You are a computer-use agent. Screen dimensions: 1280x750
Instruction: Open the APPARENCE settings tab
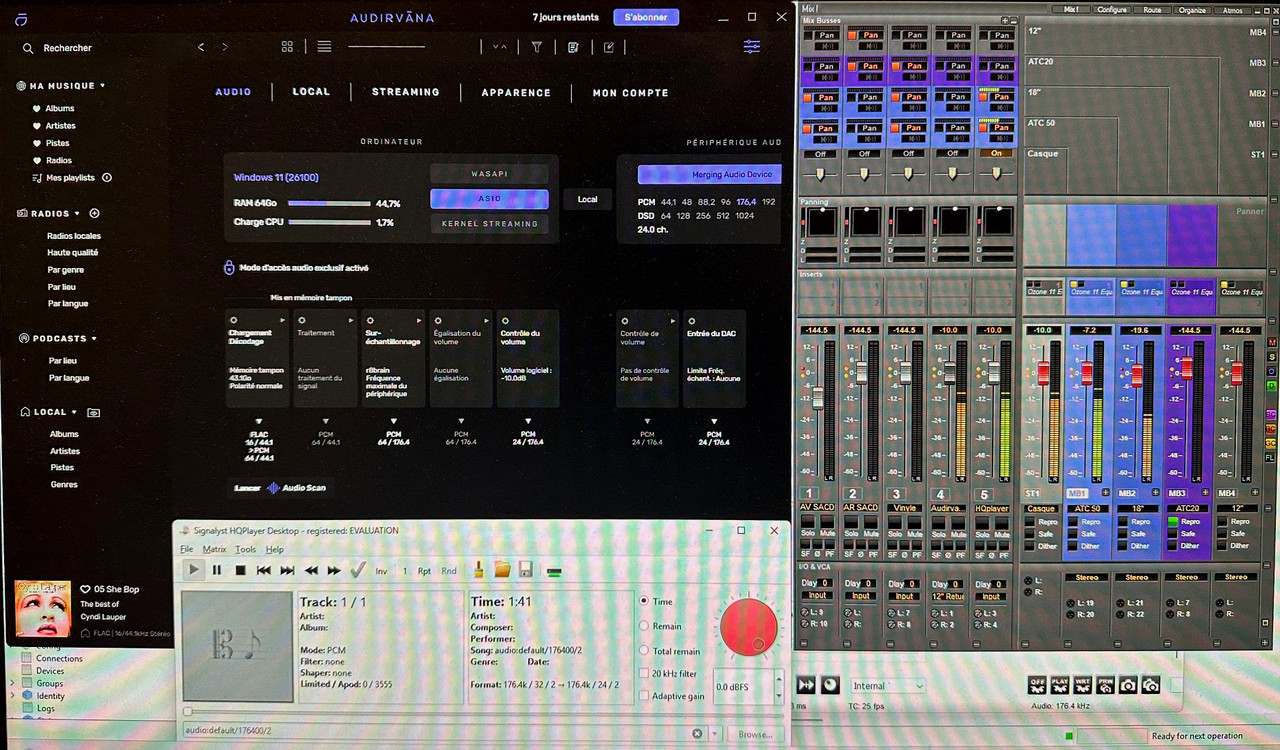516,92
